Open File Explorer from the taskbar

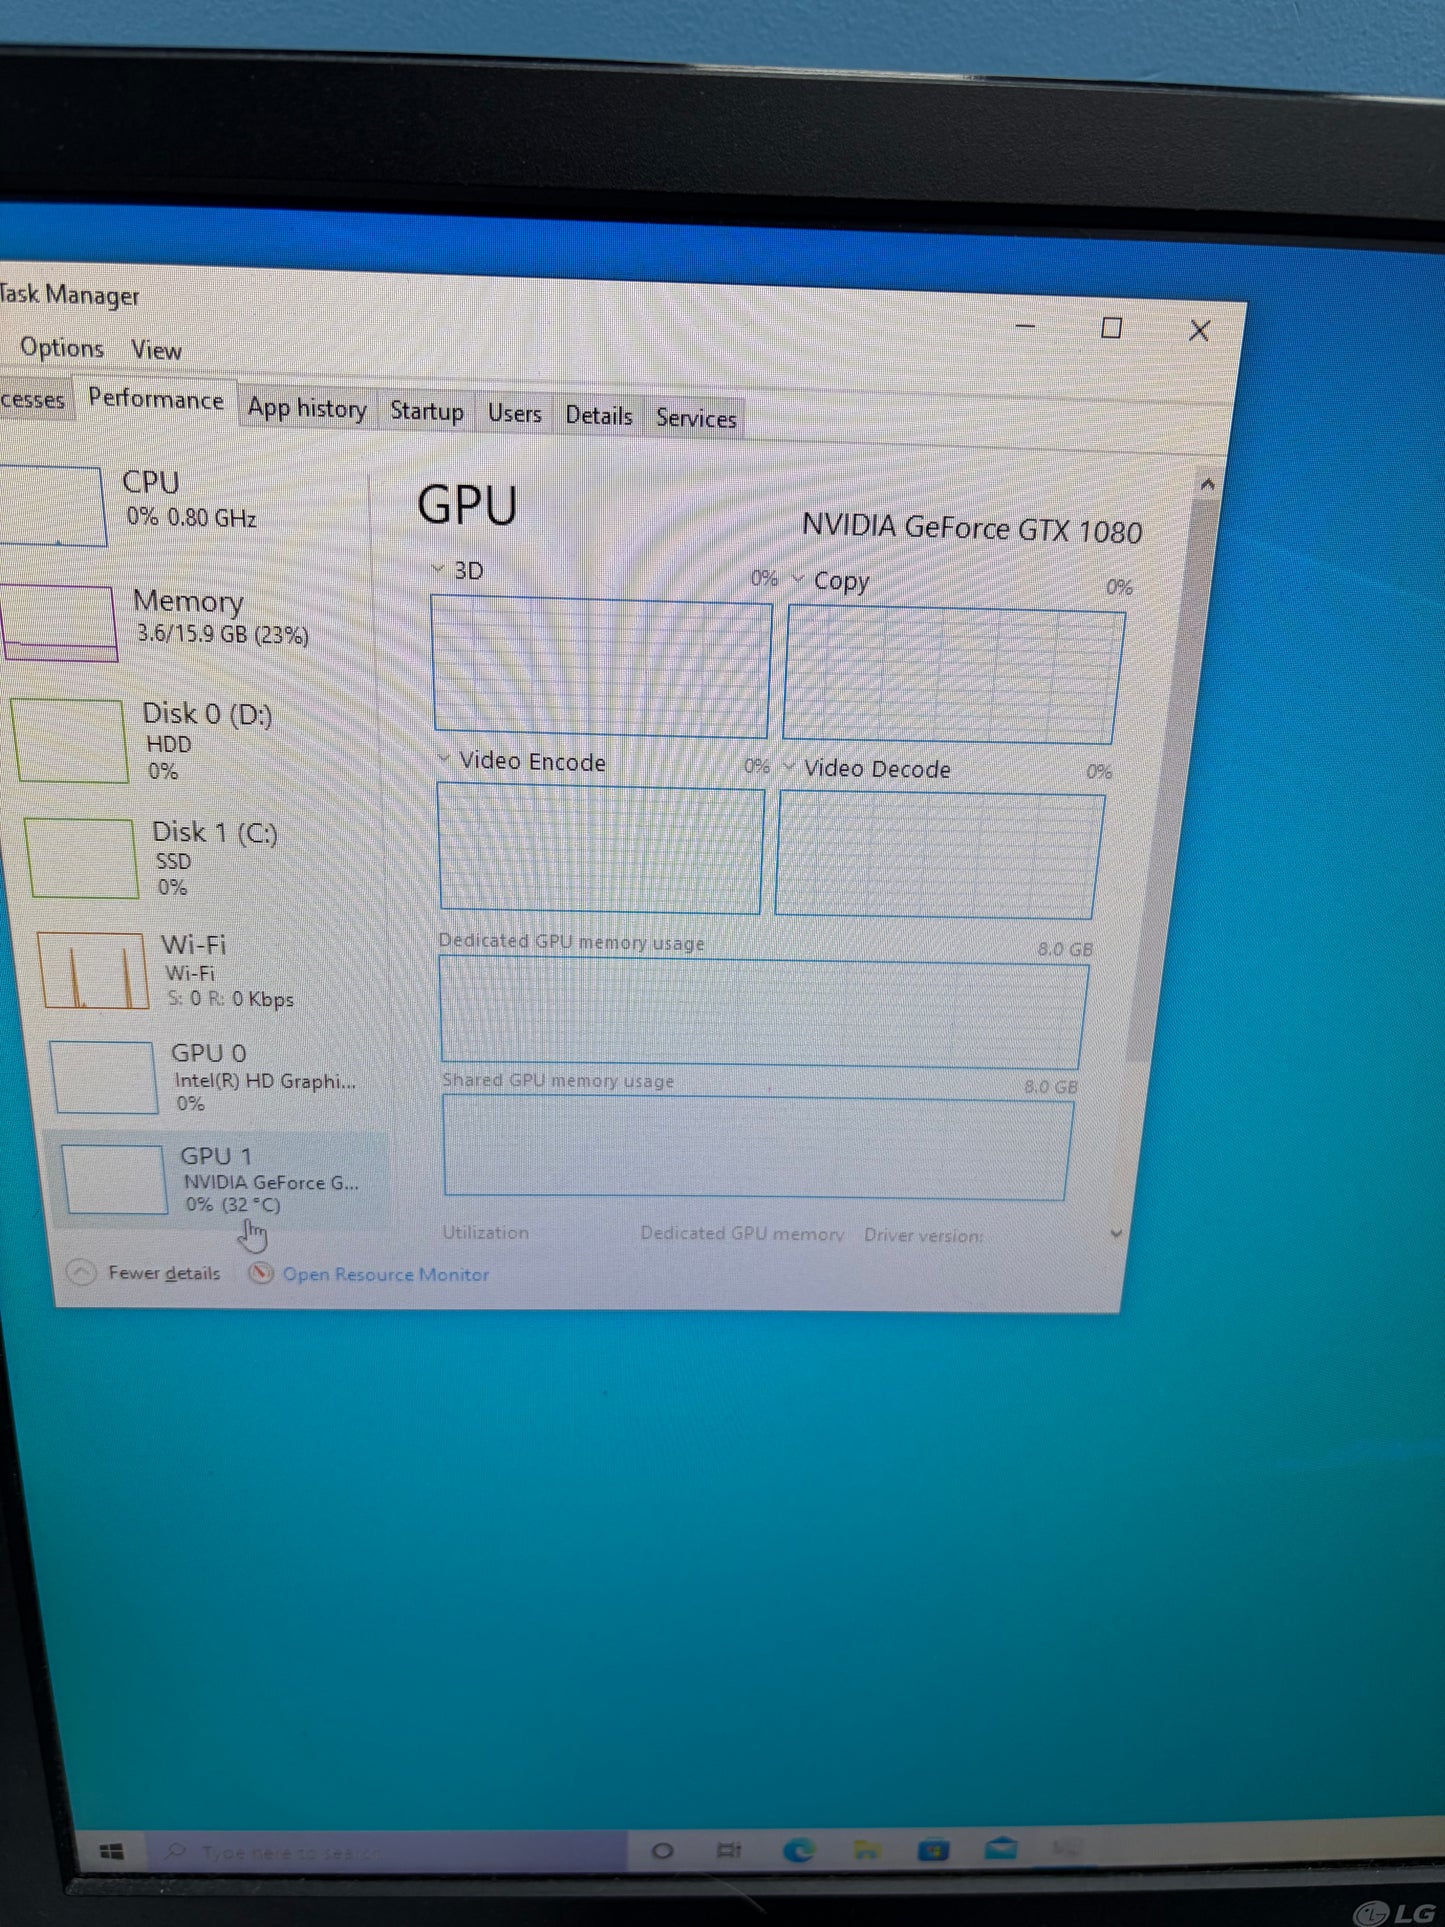click(866, 1850)
